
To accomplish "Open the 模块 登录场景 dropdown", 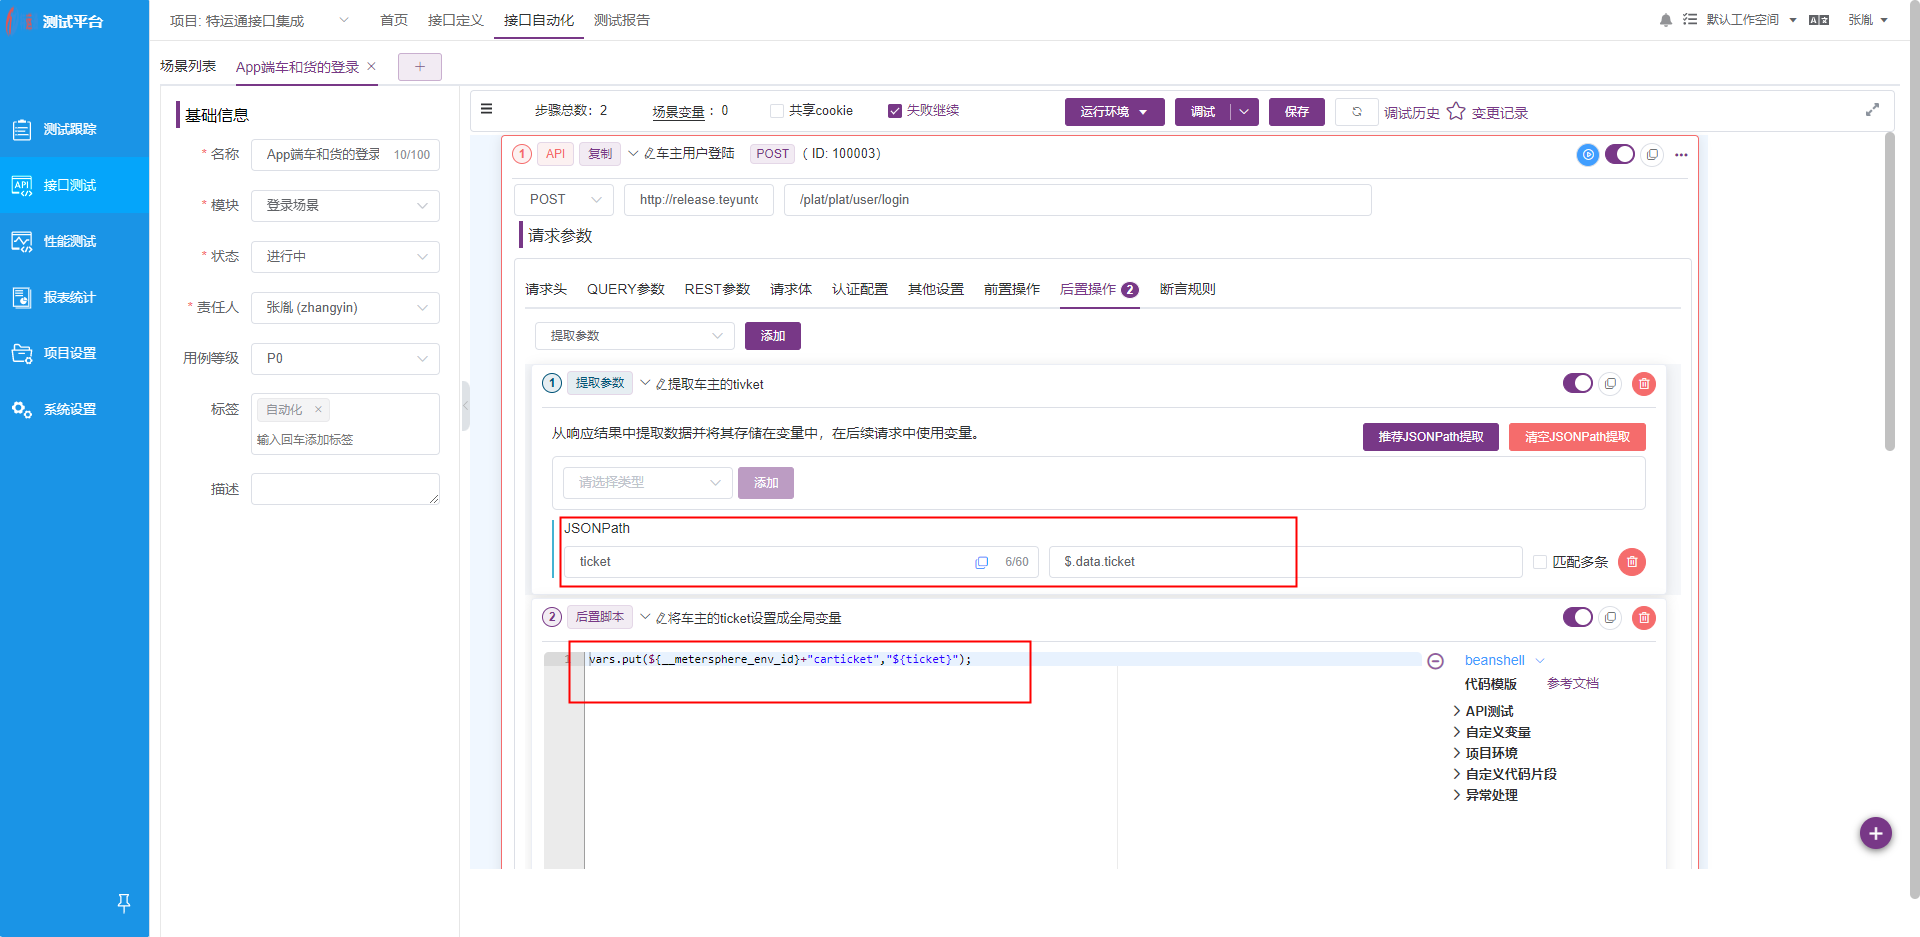I will click(345, 206).
